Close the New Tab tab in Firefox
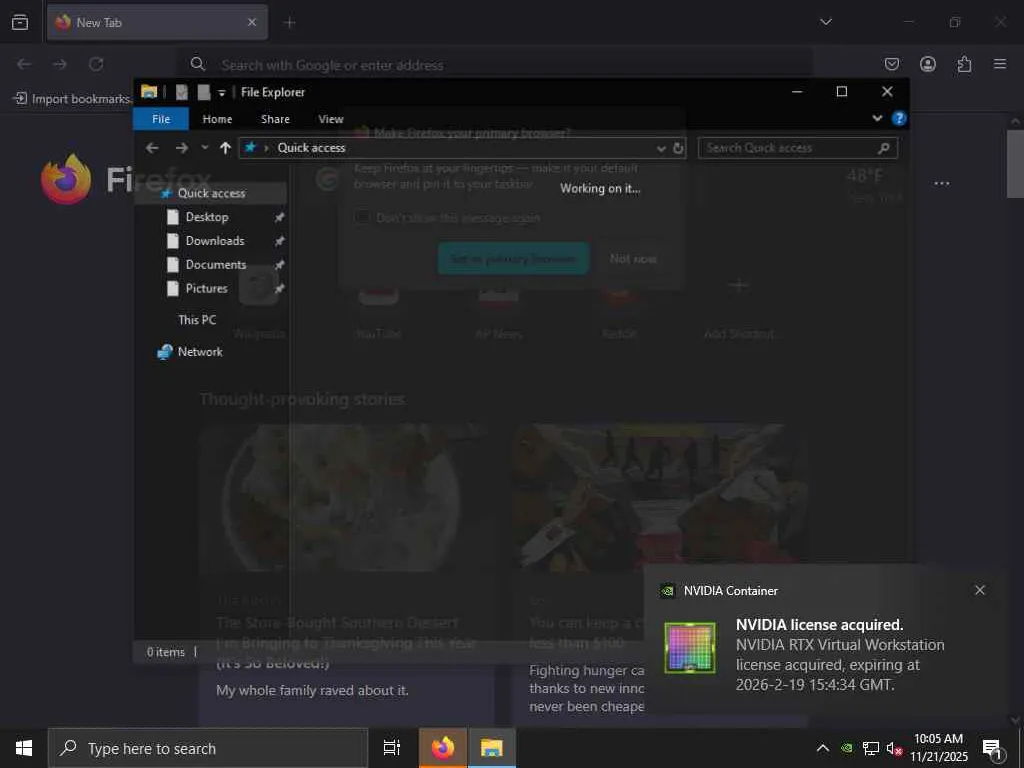 251,22
